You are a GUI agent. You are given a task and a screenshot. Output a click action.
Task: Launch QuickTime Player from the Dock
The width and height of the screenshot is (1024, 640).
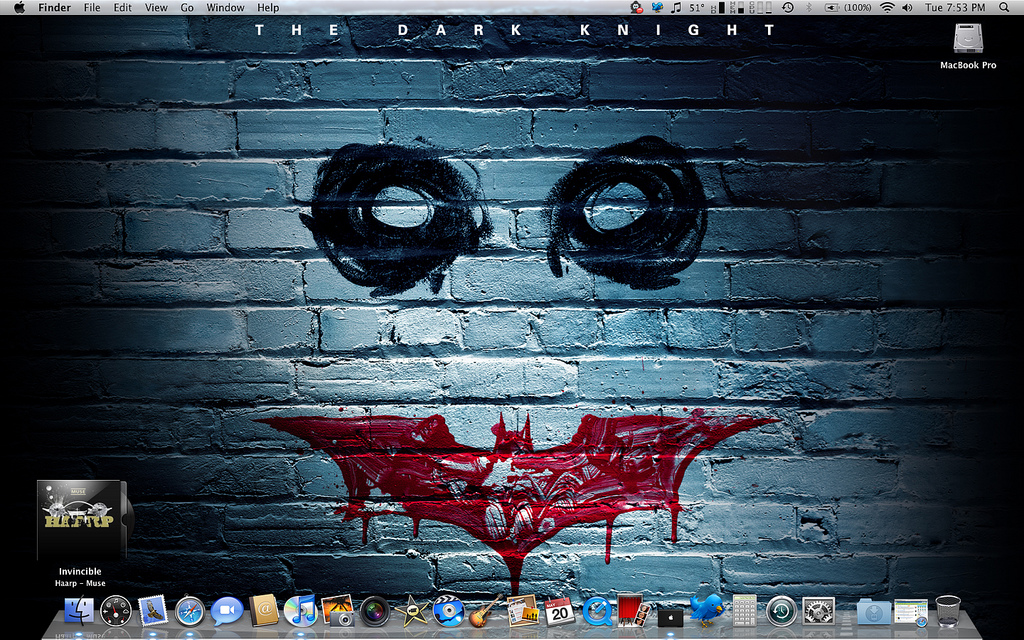click(x=597, y=611)
